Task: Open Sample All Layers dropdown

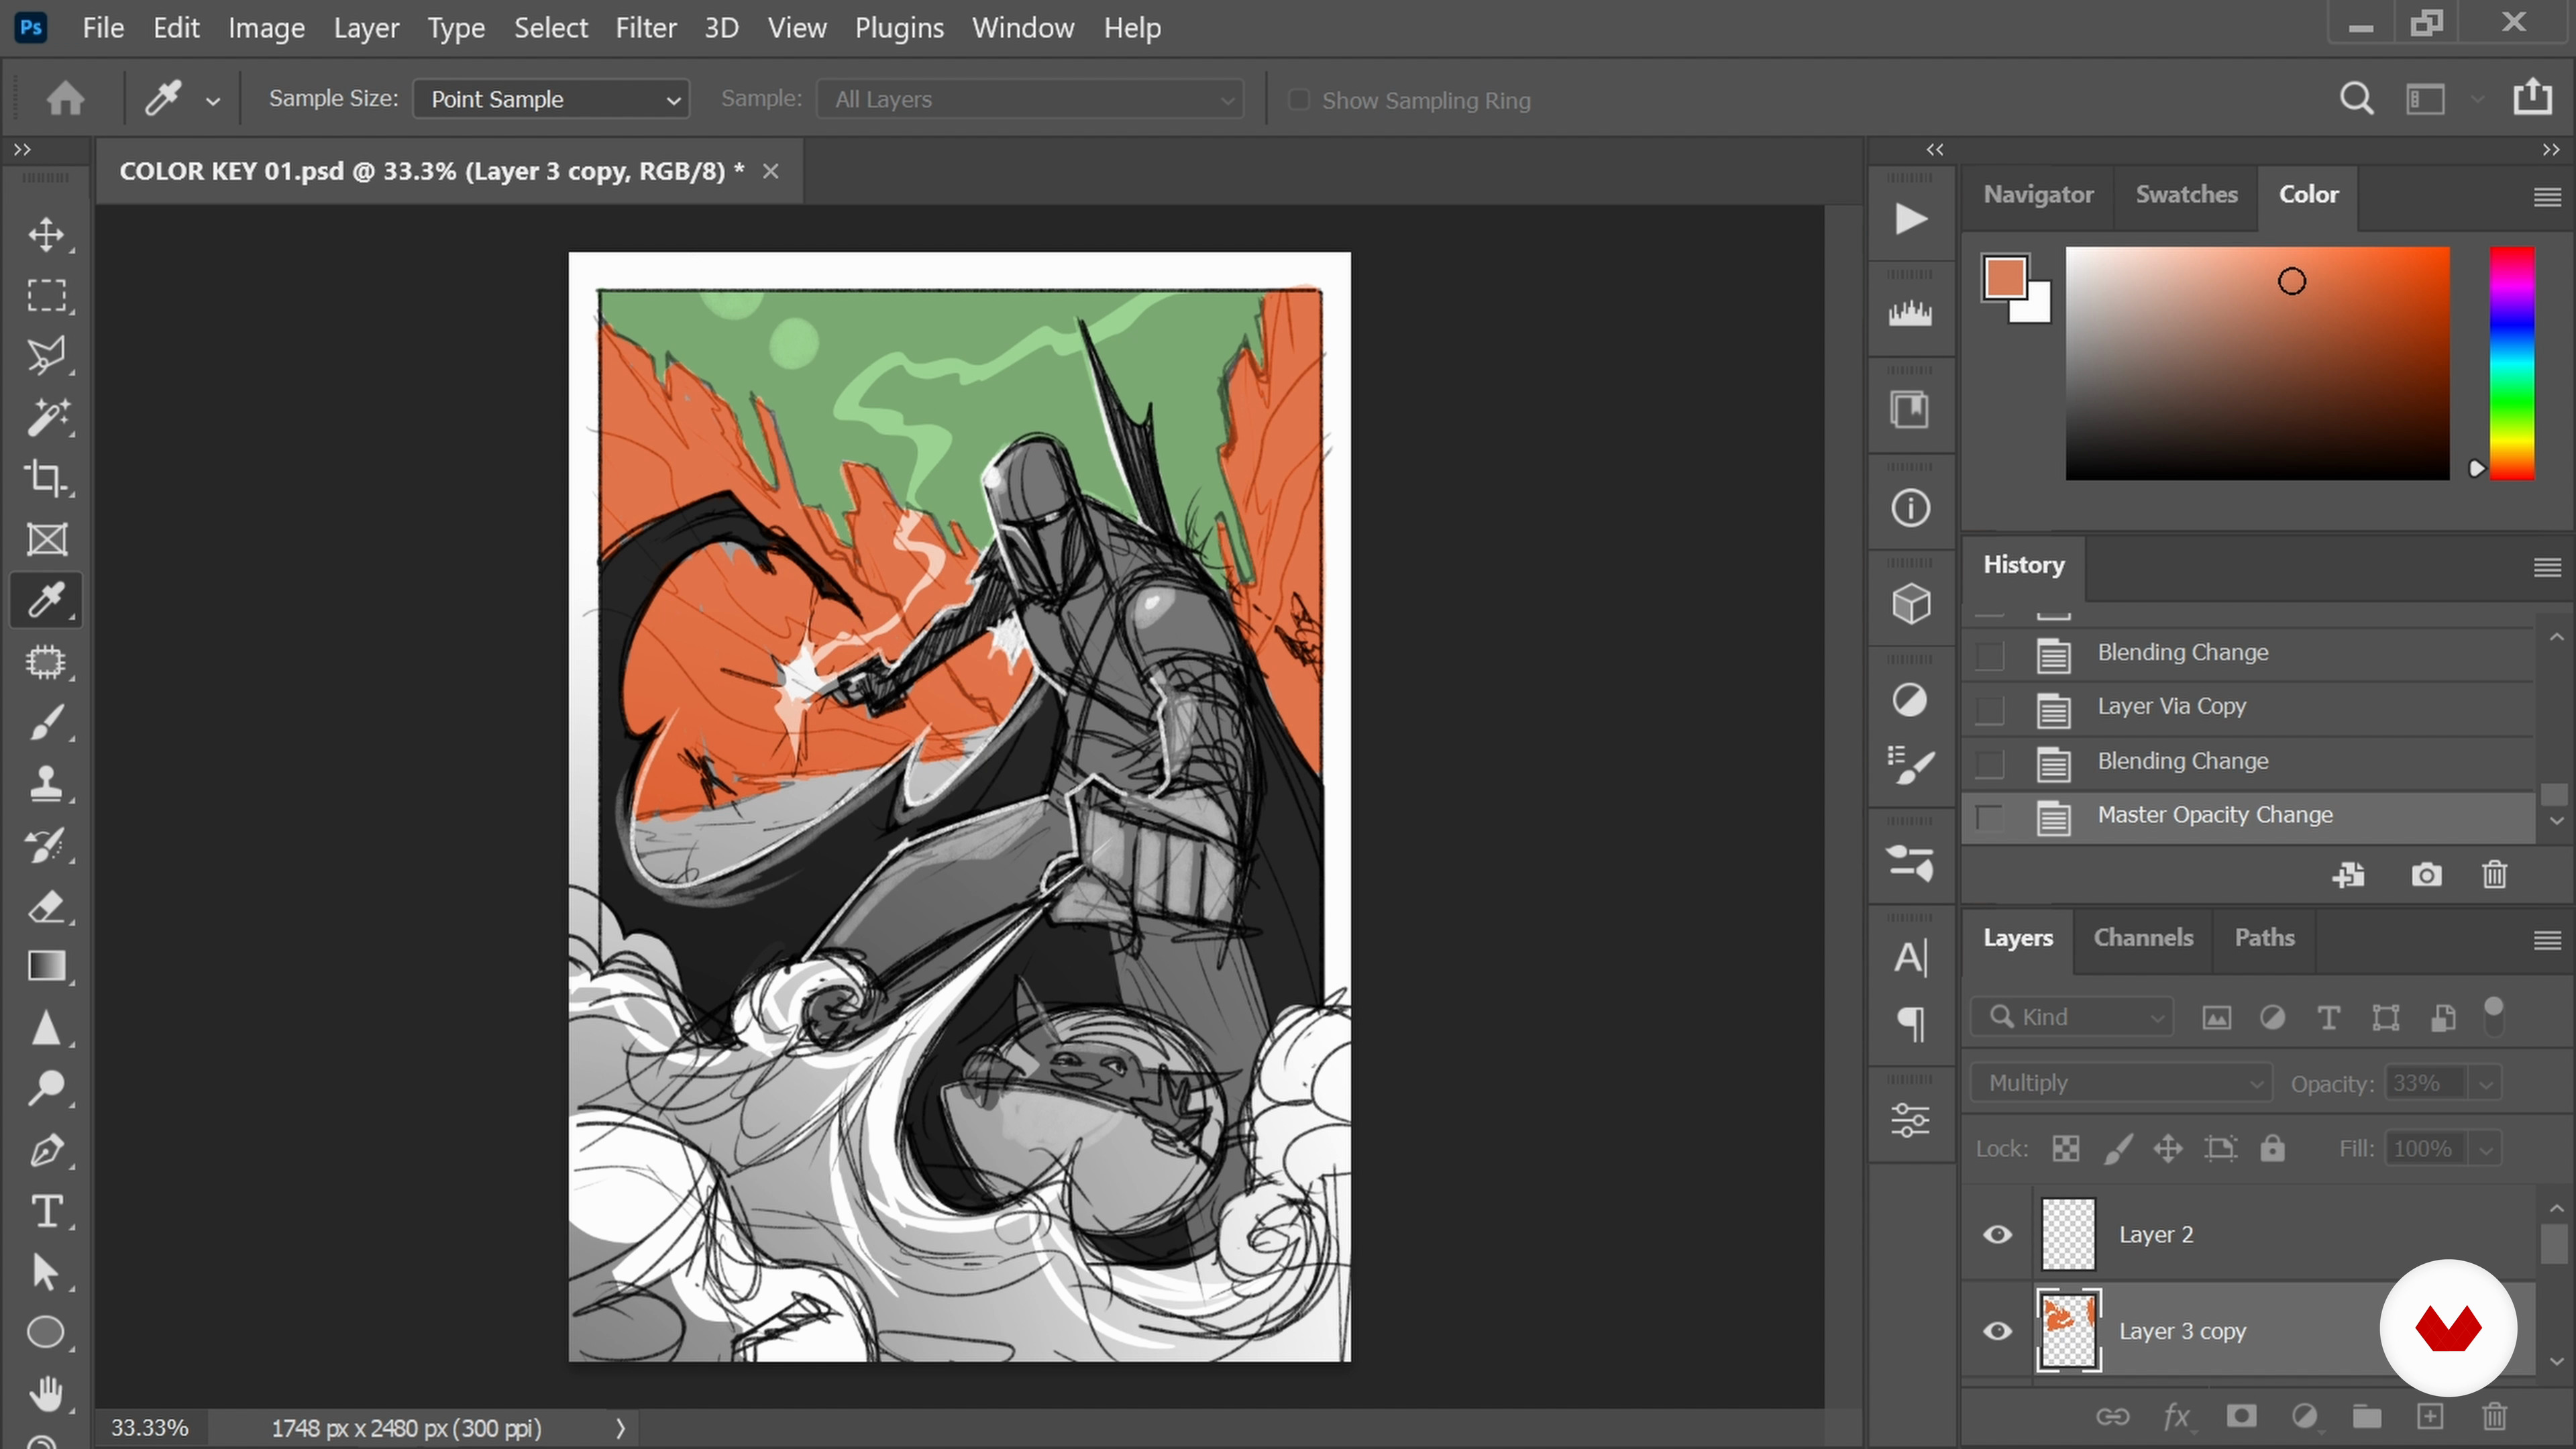Action: (1030, 99)
